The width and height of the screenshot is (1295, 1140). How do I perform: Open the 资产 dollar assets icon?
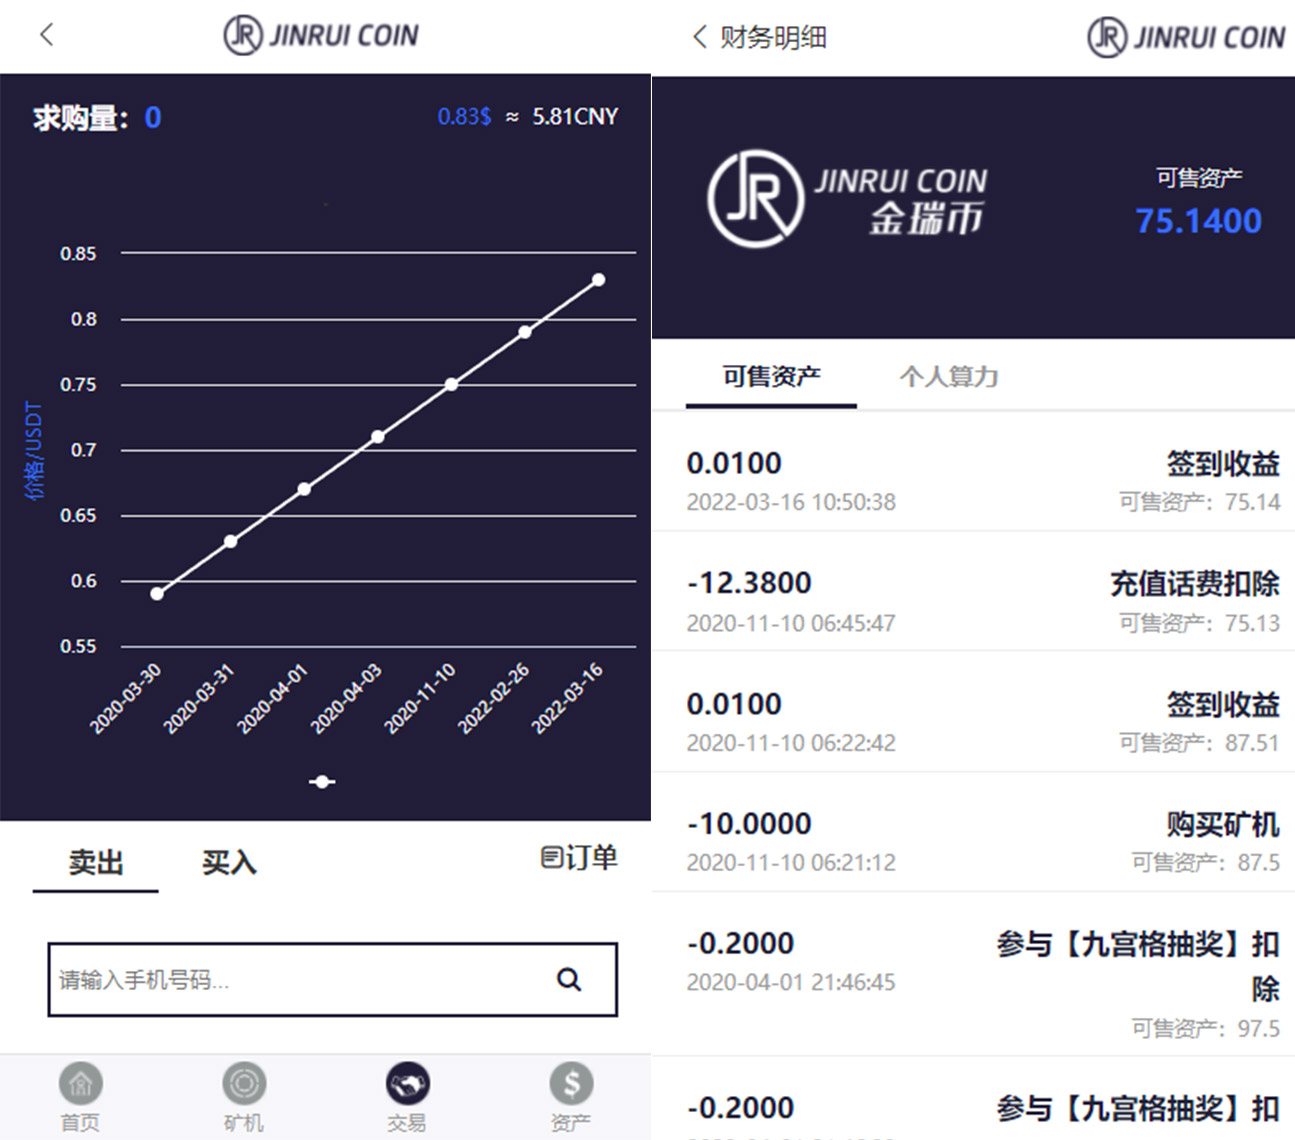571,1084
